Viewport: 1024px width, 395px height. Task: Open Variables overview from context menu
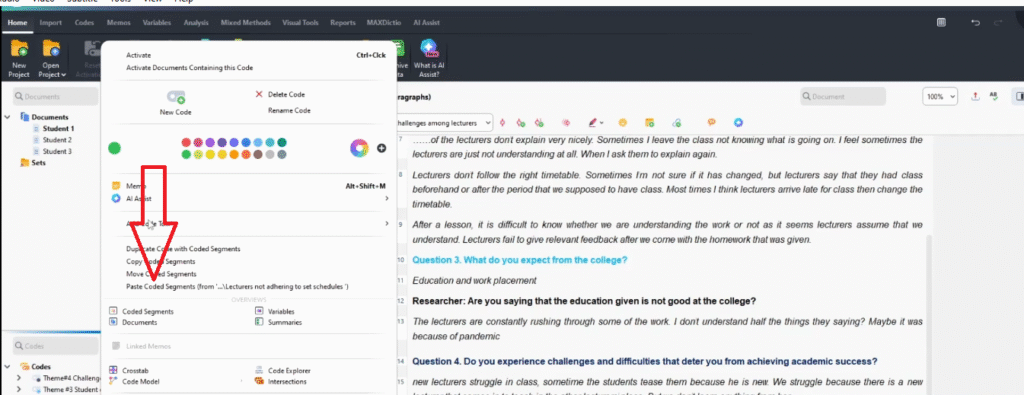point(281,311)
